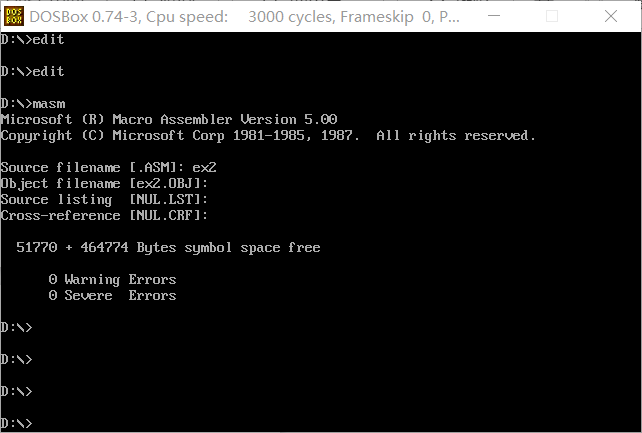Click the 'All rights reserved.' text
This screenshot has height=433, width=642.
click(455, 135)
